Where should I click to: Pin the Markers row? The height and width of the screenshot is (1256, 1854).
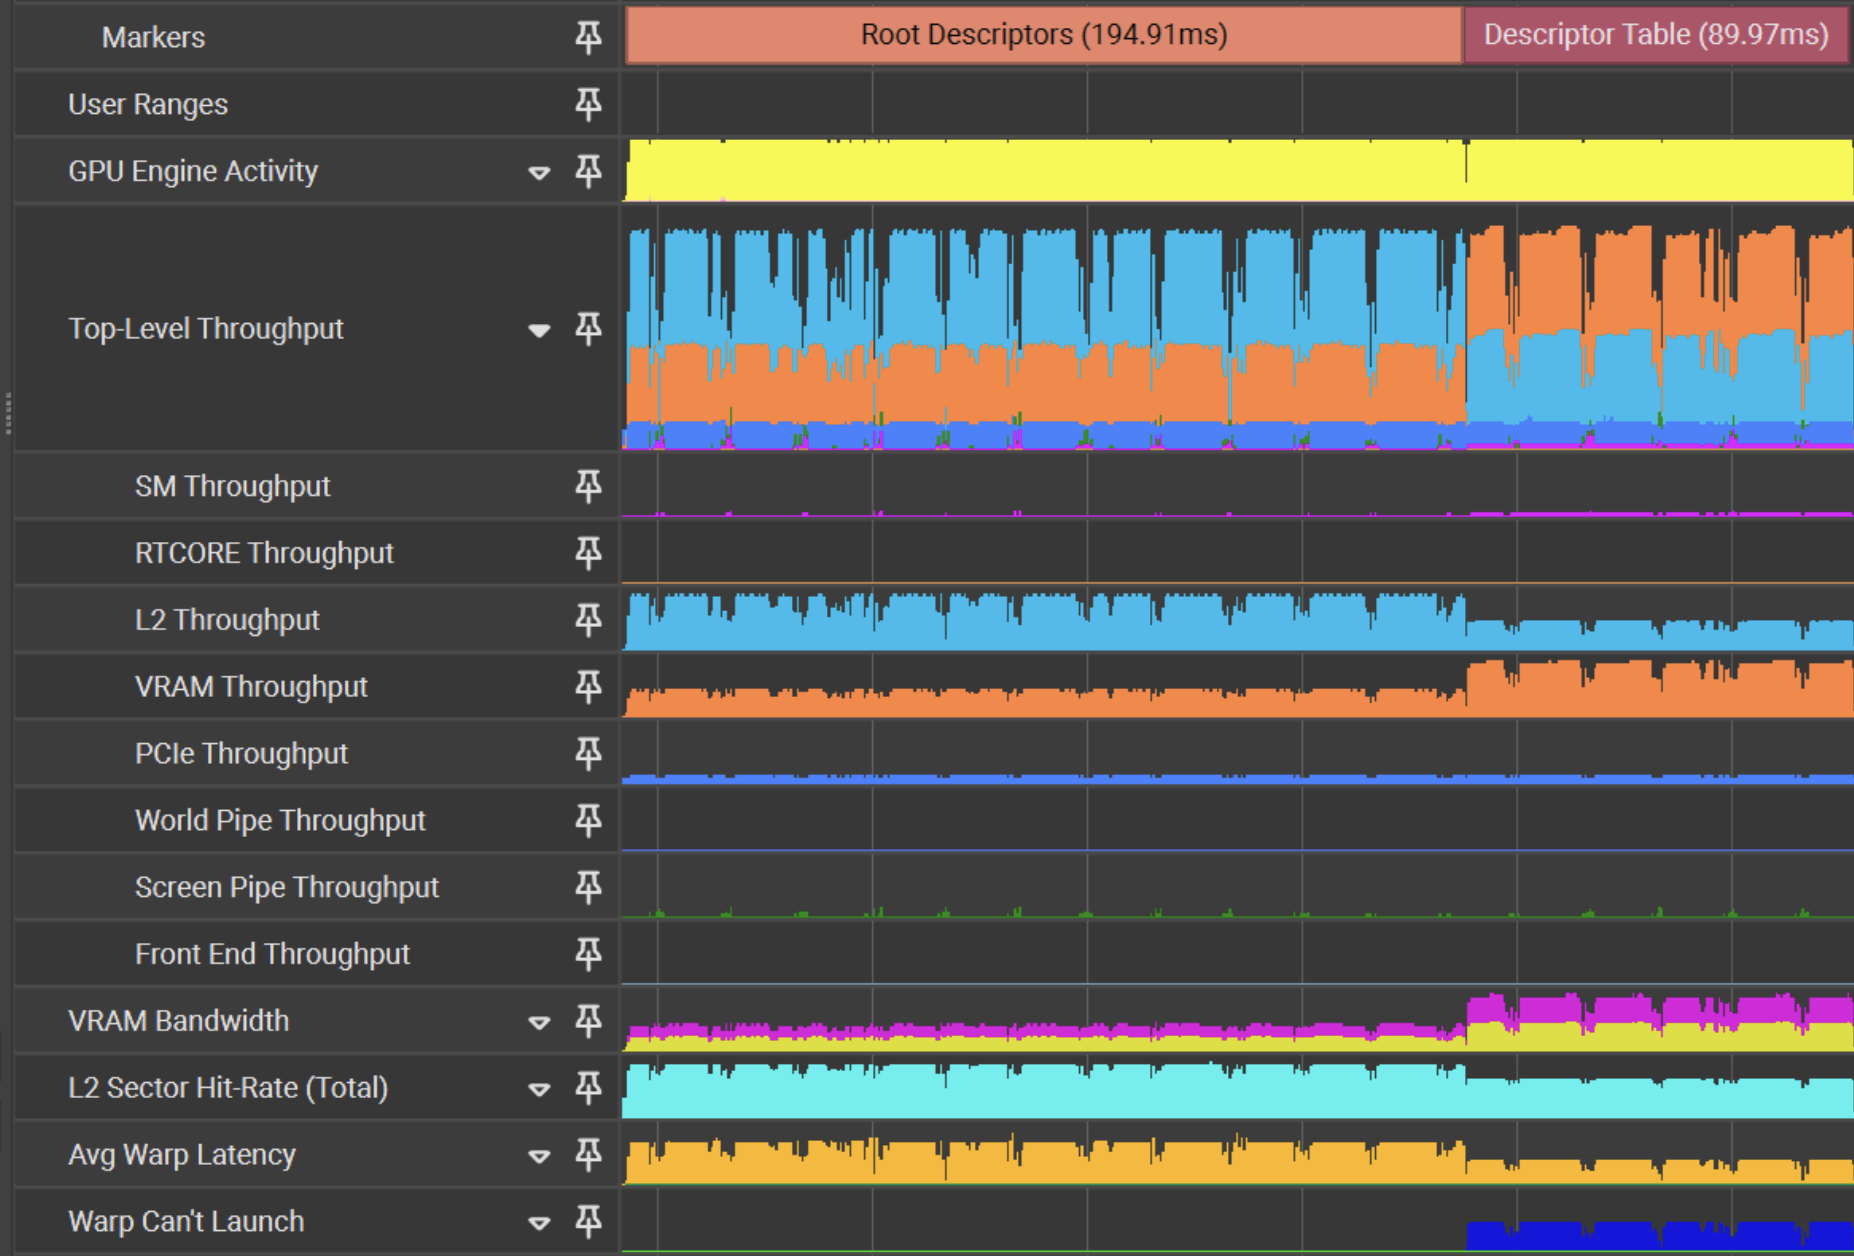click(588, 37)
